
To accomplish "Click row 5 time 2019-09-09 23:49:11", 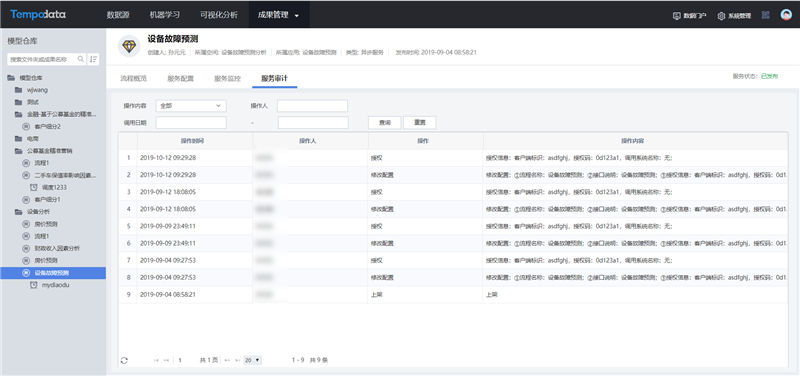I will point(168,226).
